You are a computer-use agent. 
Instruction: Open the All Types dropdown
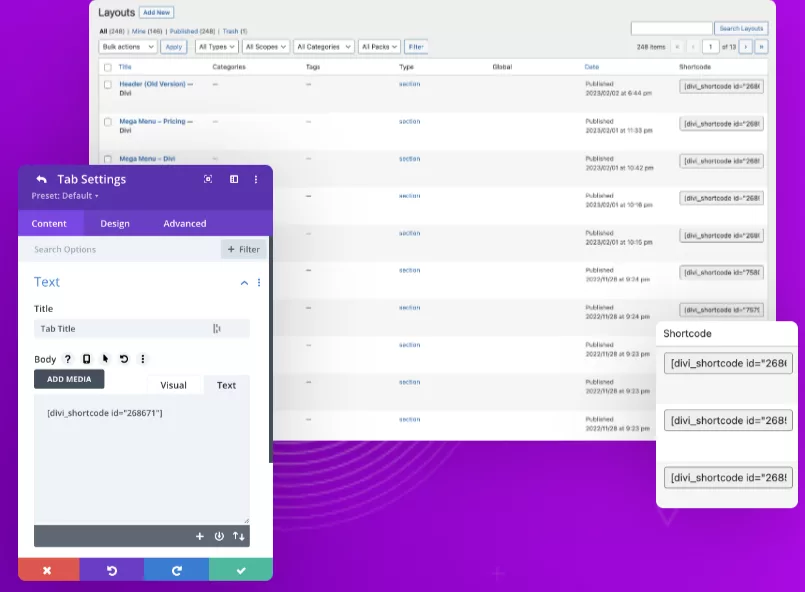pos(216,47)
